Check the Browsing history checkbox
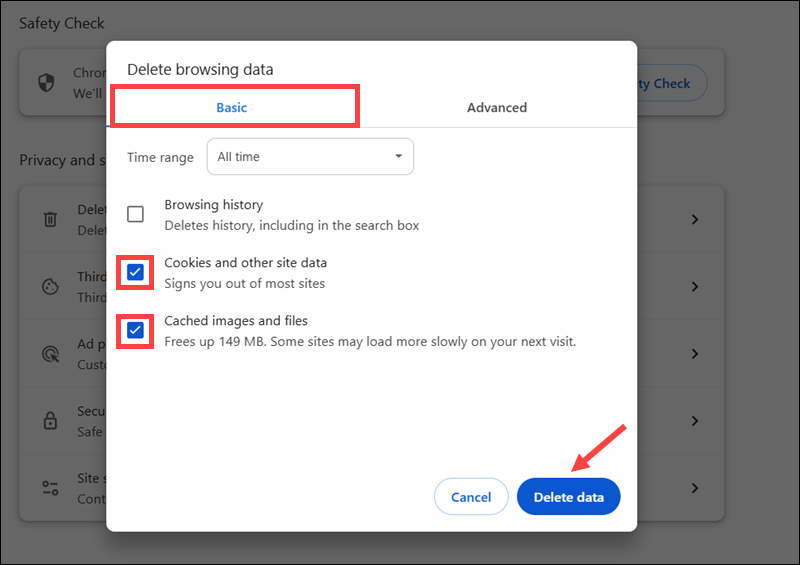This screenshot has width=800, height=565. (x=135, y=214)
